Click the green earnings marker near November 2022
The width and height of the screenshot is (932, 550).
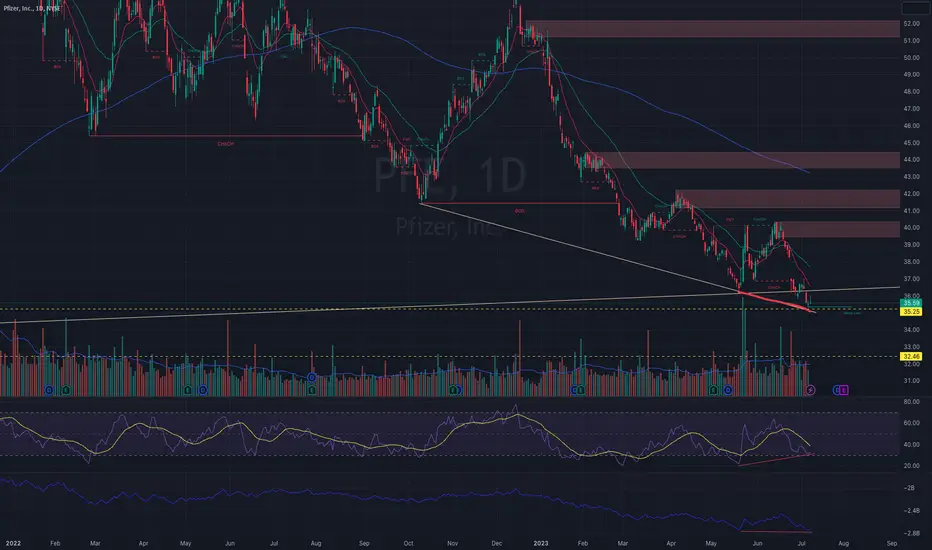(454, 390)
